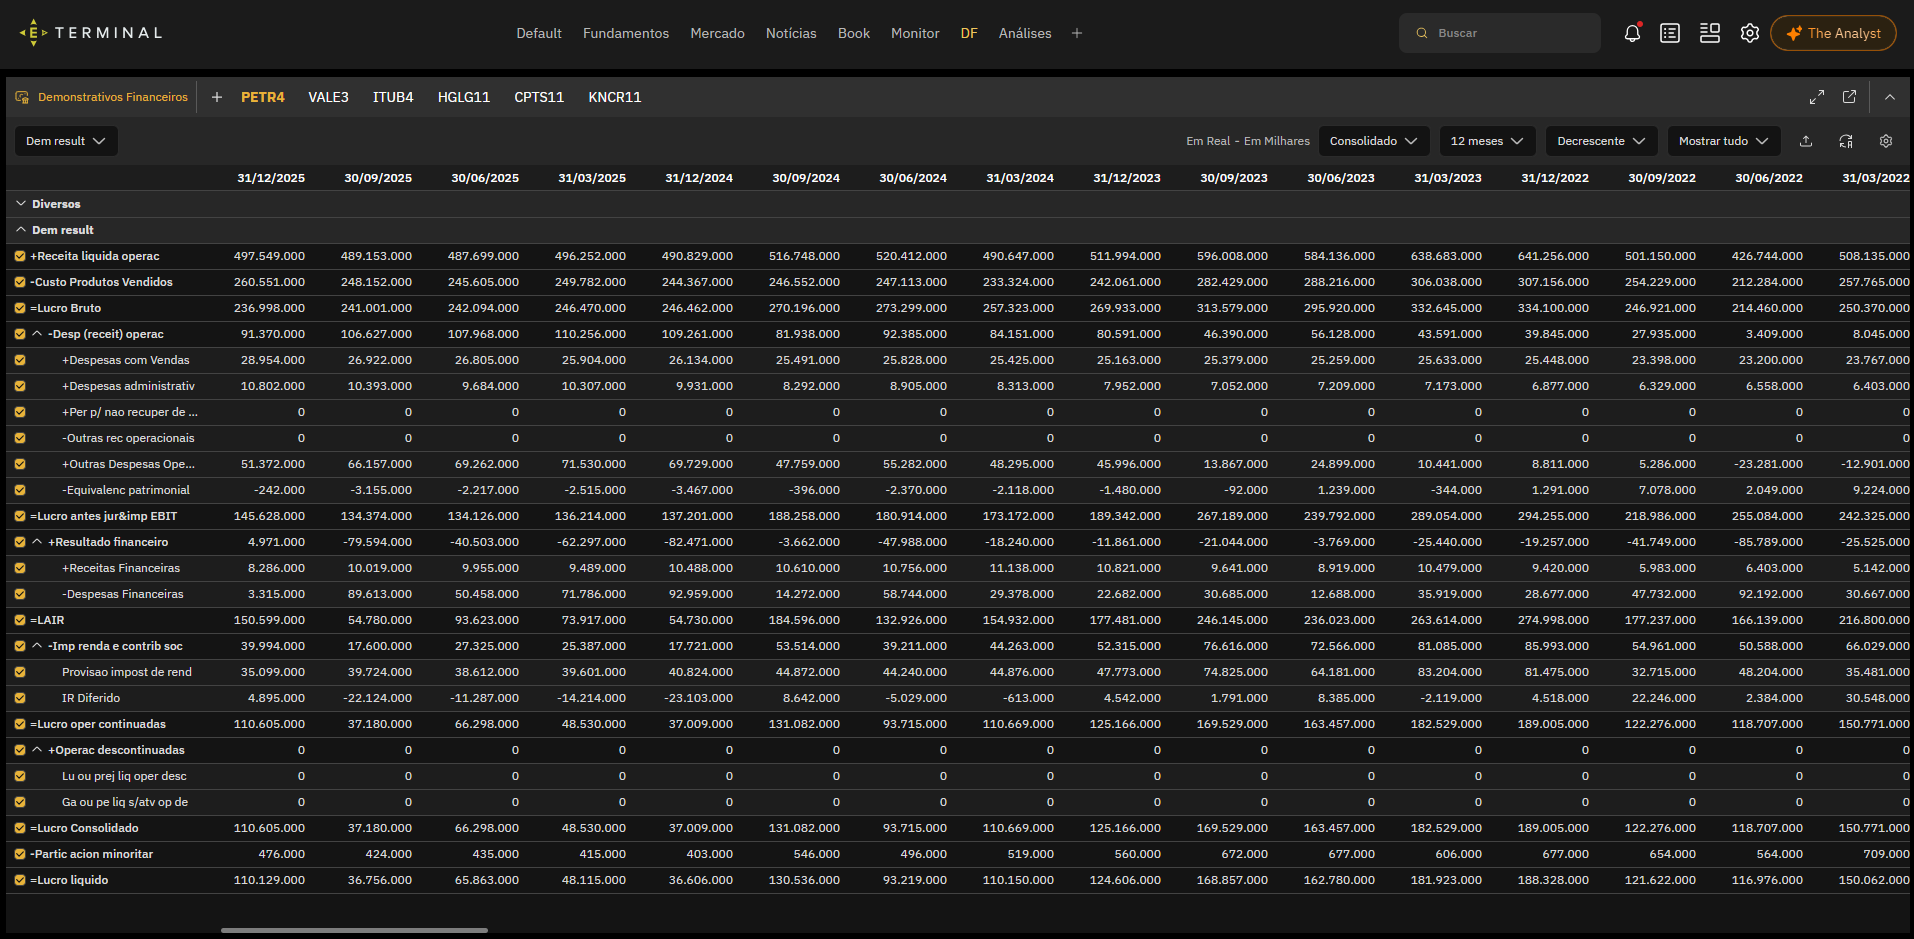Toggle checkbox for Despesas administrativ row

pyautogui.click(x=20, y=386)
